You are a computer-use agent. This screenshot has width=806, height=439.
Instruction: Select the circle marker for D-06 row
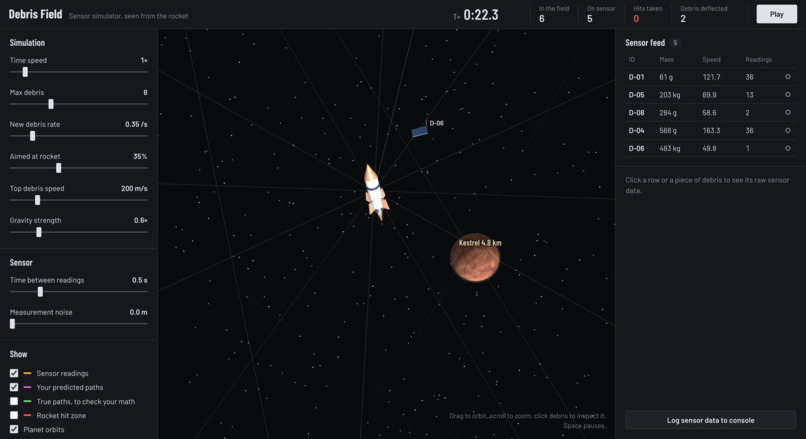787,148
